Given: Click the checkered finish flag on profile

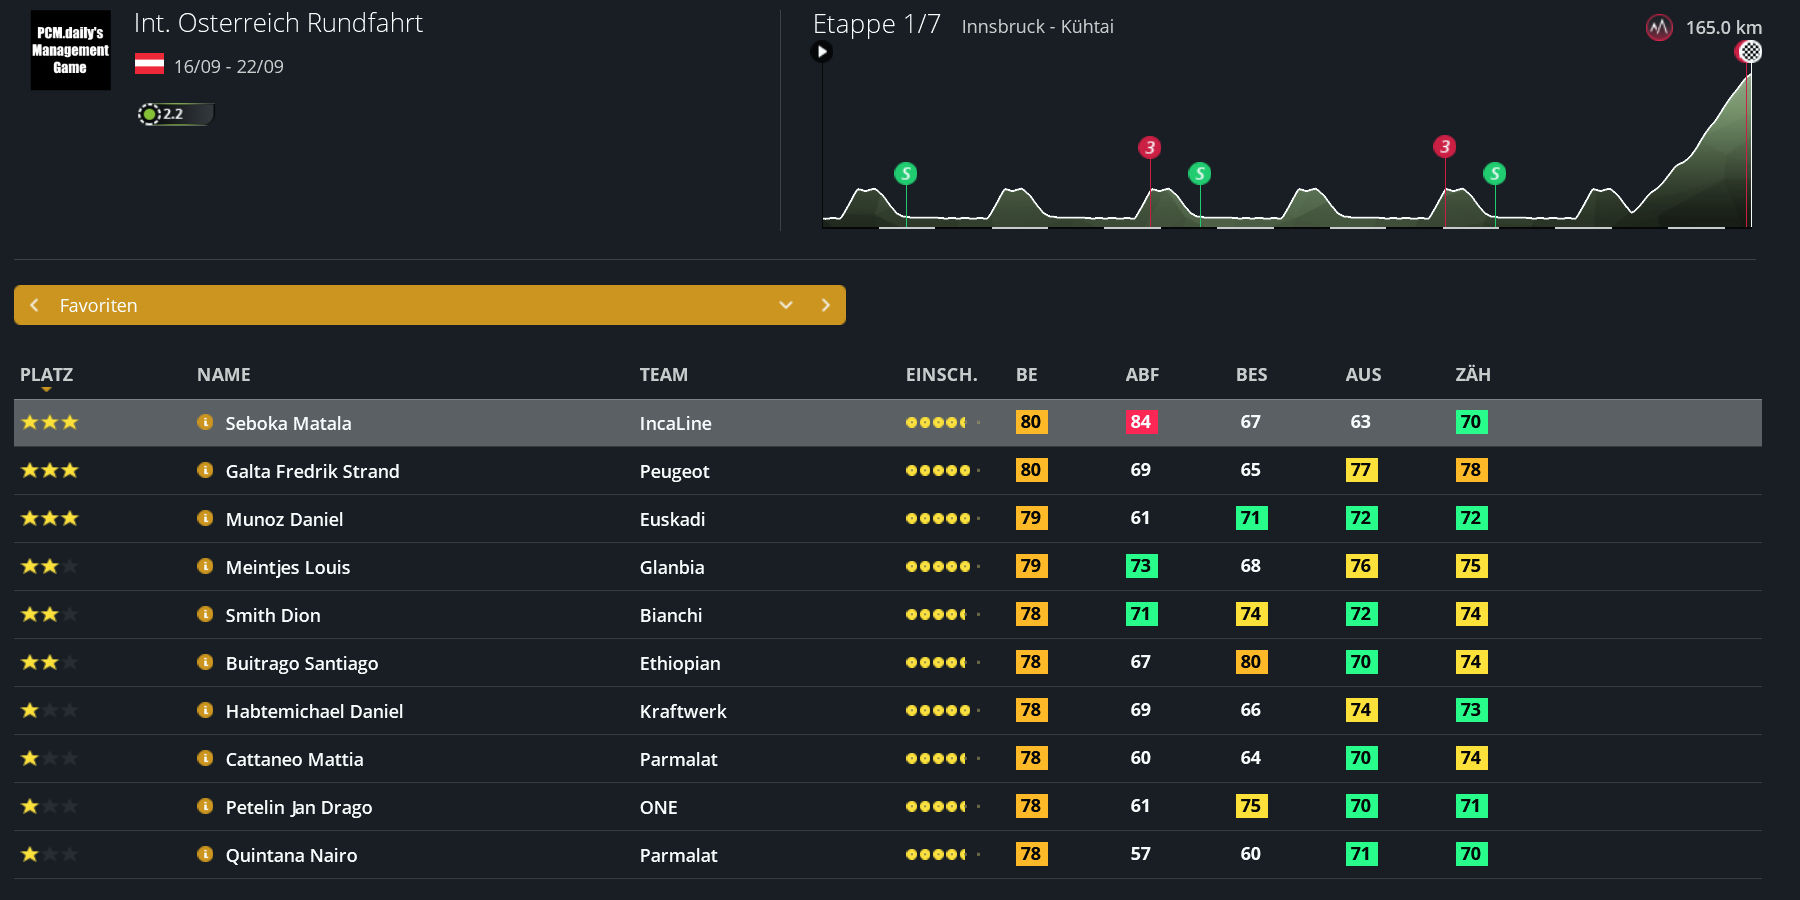Looking at the screenshot, I should tap(1750, 52).
